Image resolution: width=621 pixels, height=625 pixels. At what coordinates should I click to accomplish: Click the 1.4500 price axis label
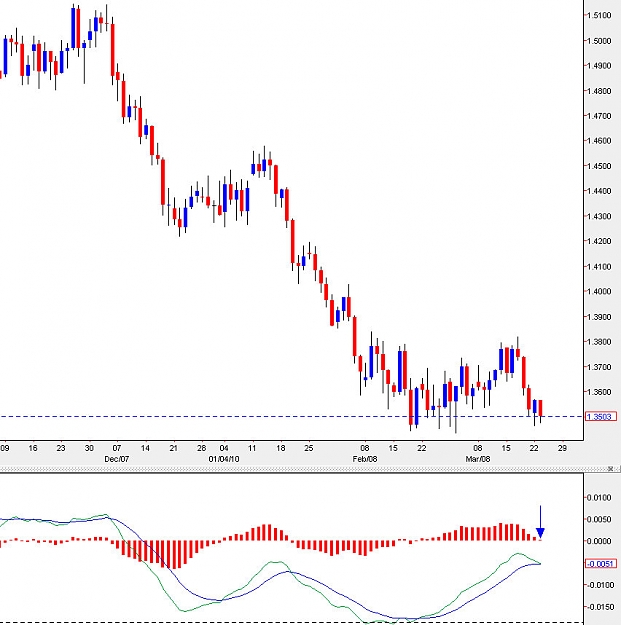tap(599, 166)
